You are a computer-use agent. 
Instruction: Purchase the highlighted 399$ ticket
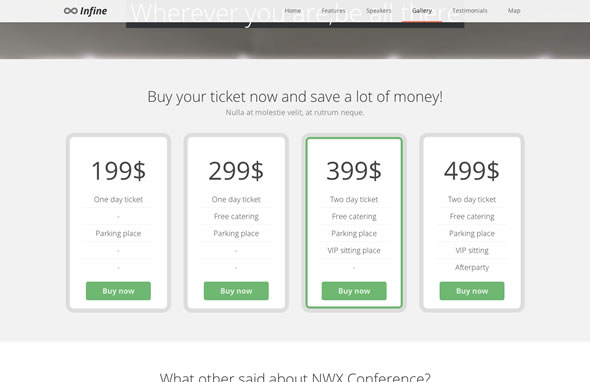point(354,291)
